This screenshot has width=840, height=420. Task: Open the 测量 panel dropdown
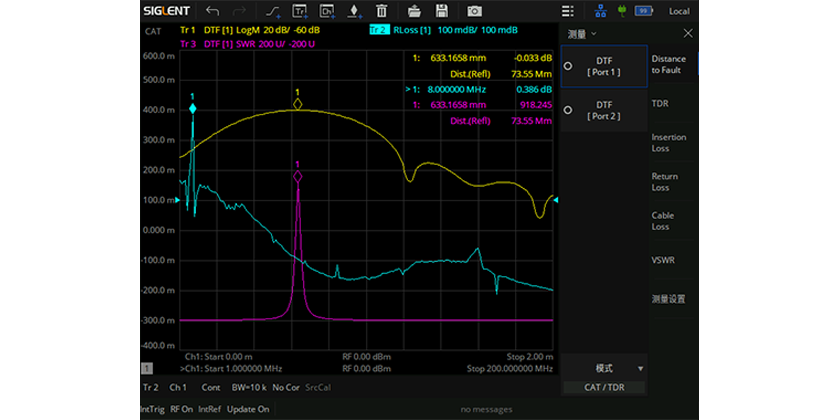(x=582, y=34)
